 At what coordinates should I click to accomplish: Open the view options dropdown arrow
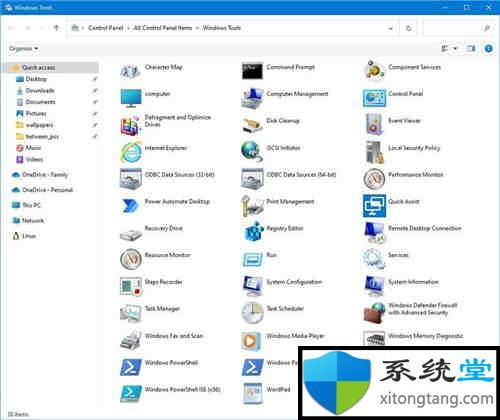point(456,49)
